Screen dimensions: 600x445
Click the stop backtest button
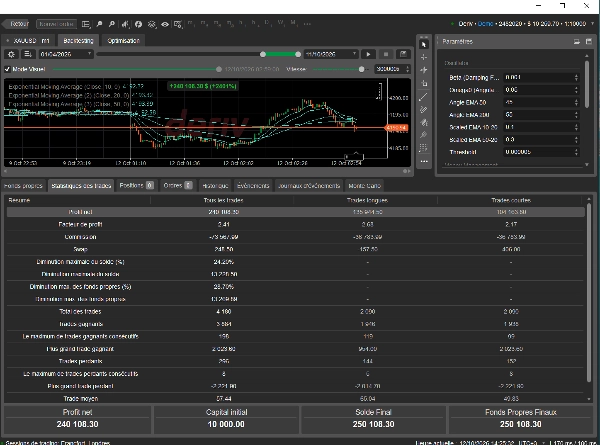tap(386, 54)
